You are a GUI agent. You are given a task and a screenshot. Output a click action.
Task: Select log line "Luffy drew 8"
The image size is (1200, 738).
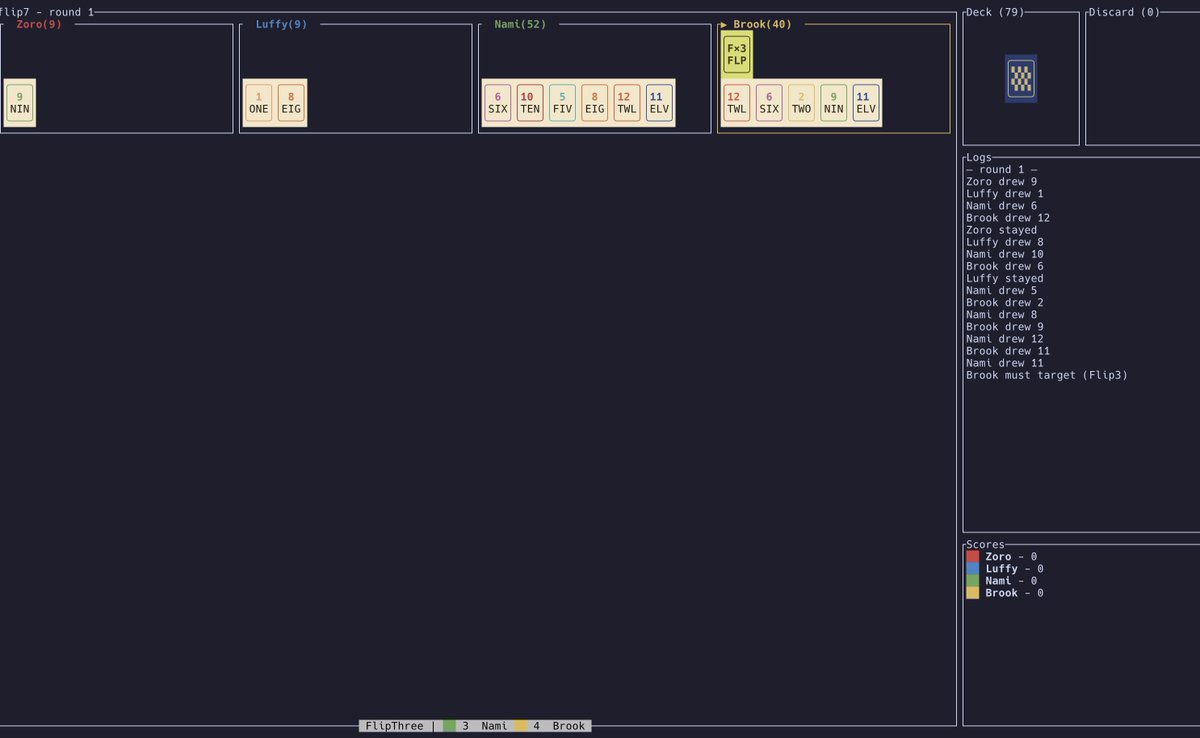(x=1005, y=242)
